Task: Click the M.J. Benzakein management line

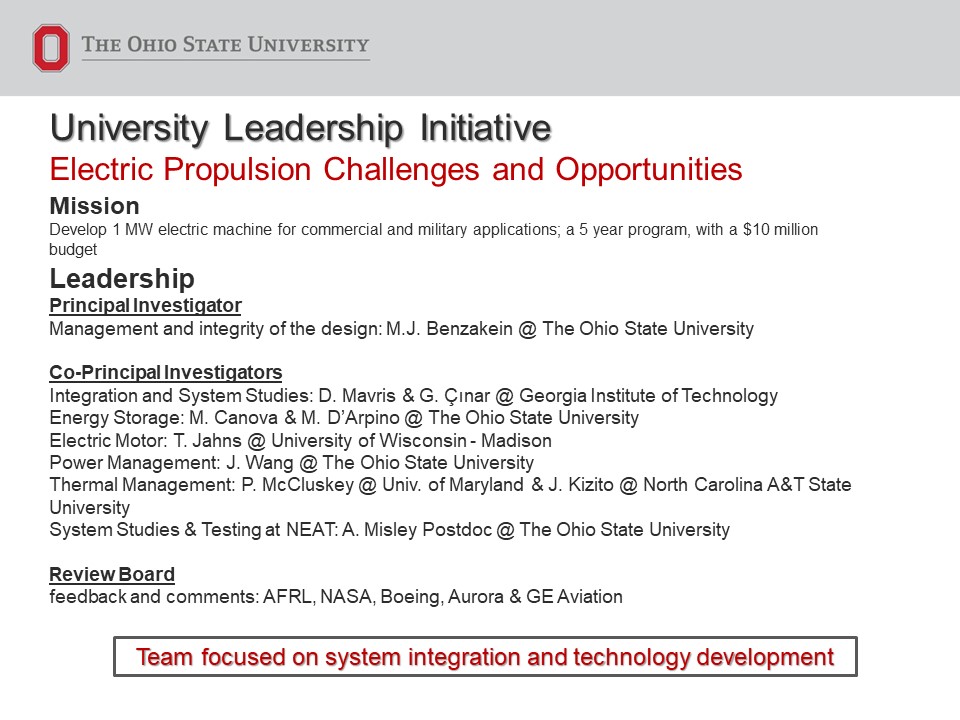Action: pos(401,328)
